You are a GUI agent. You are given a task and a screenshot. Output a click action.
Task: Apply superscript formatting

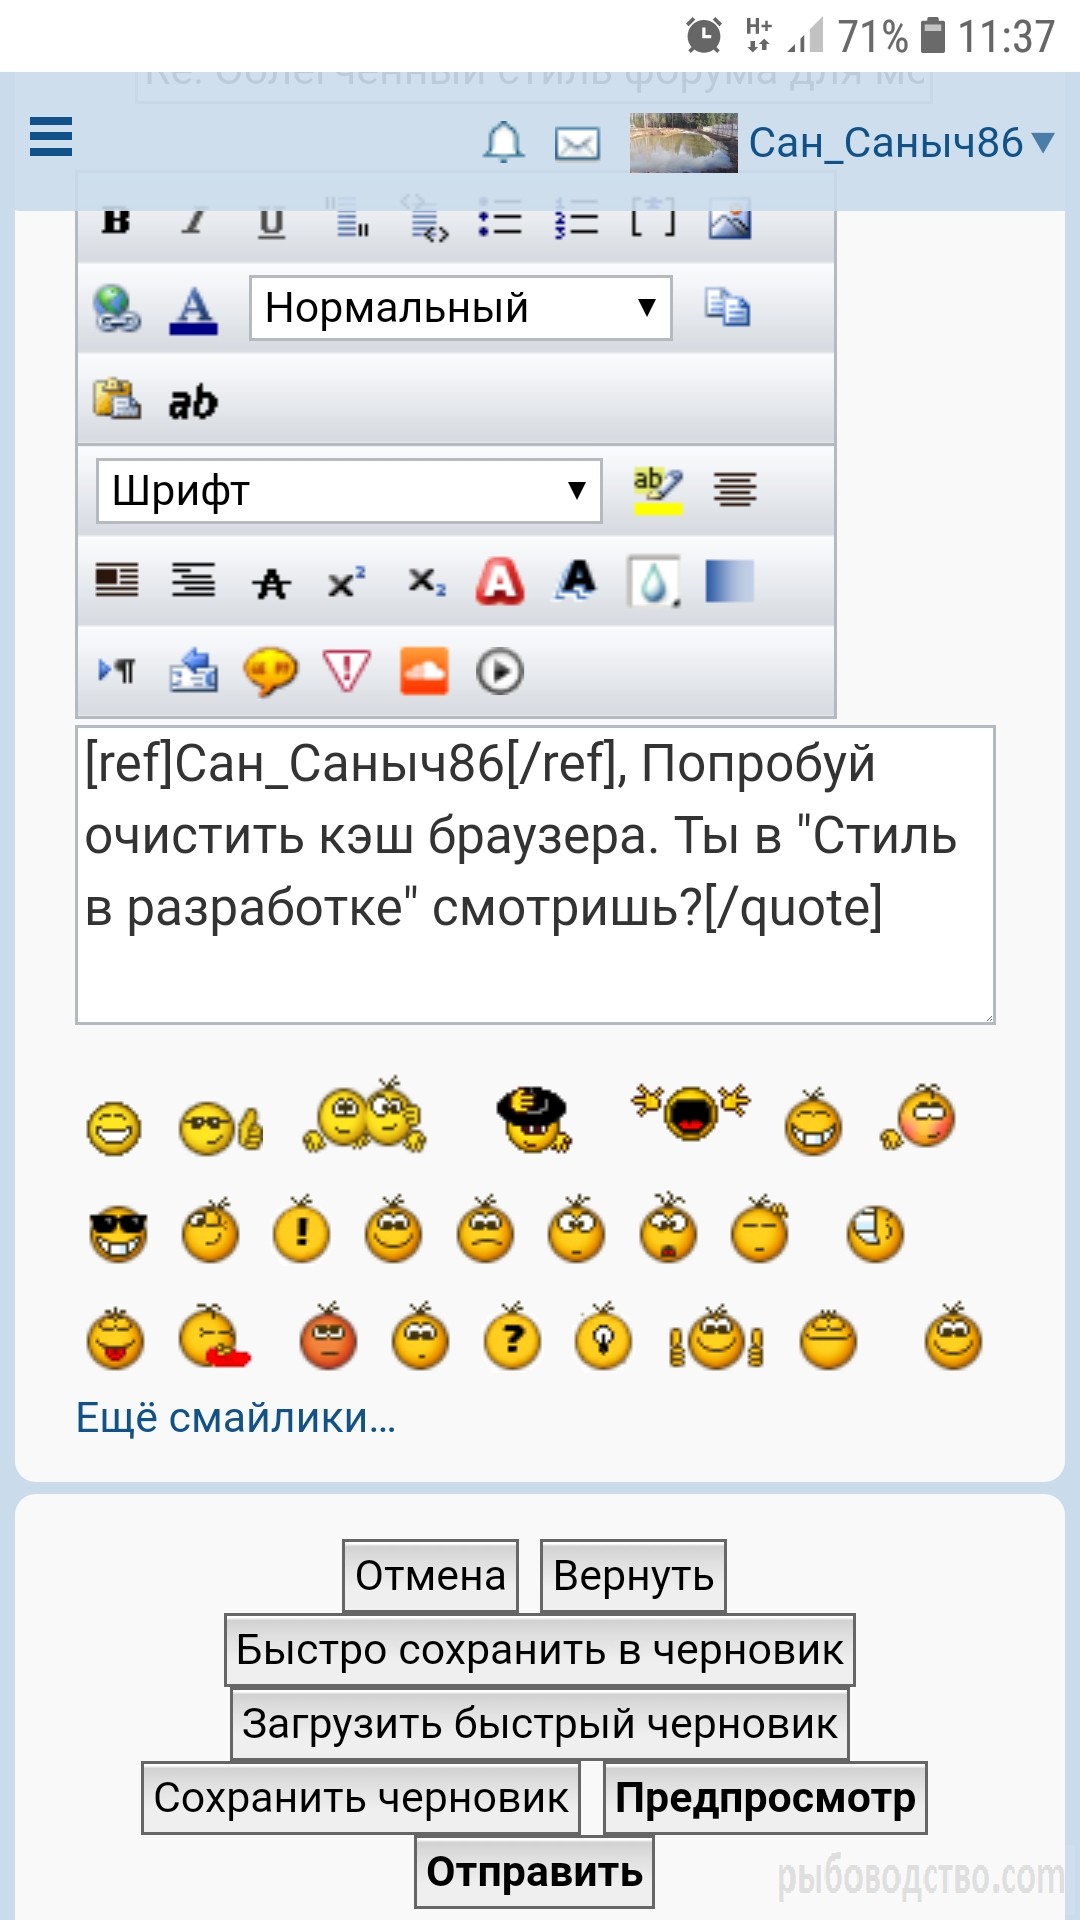(x=347, y=582)
